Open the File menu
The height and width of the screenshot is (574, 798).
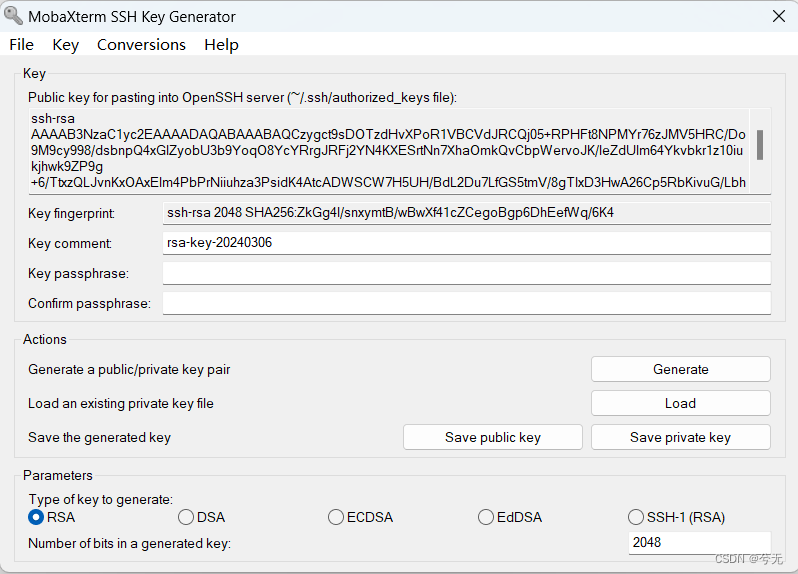[x=21, y=45]
